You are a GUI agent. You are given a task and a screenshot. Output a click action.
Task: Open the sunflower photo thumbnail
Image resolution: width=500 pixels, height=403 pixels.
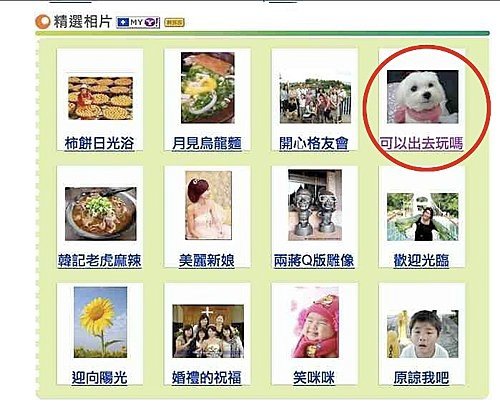[x=100, y=322]
